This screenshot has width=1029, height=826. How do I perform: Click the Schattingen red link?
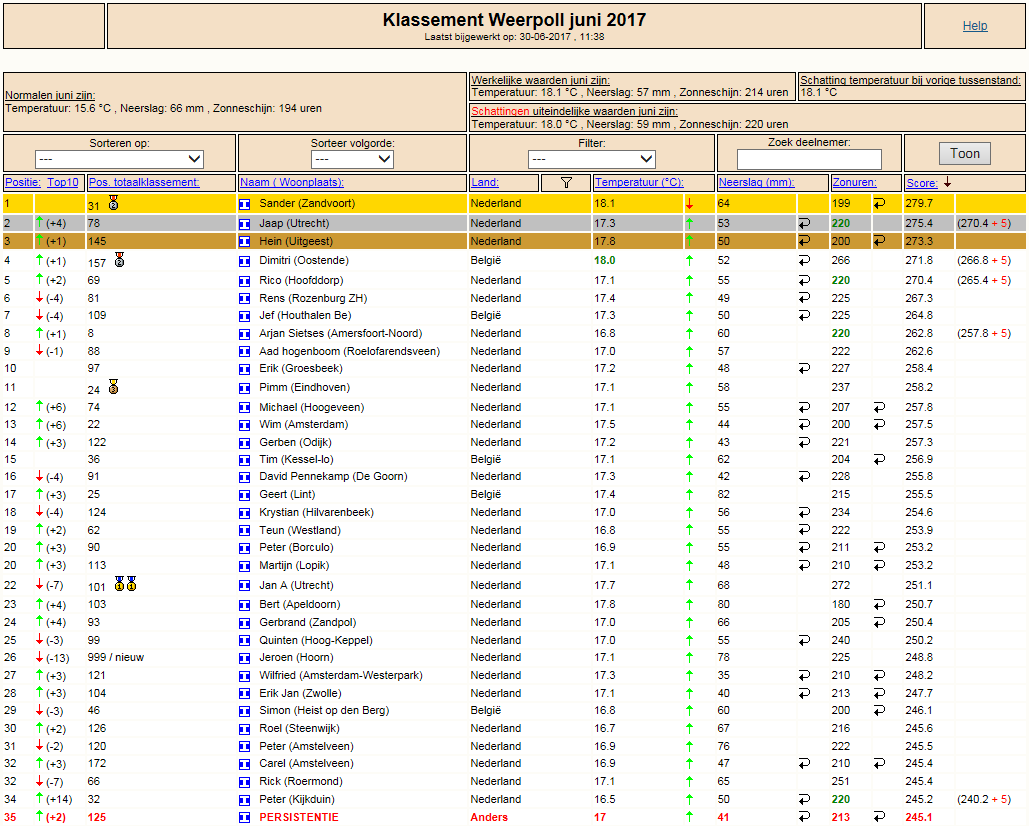click(500, 112)
